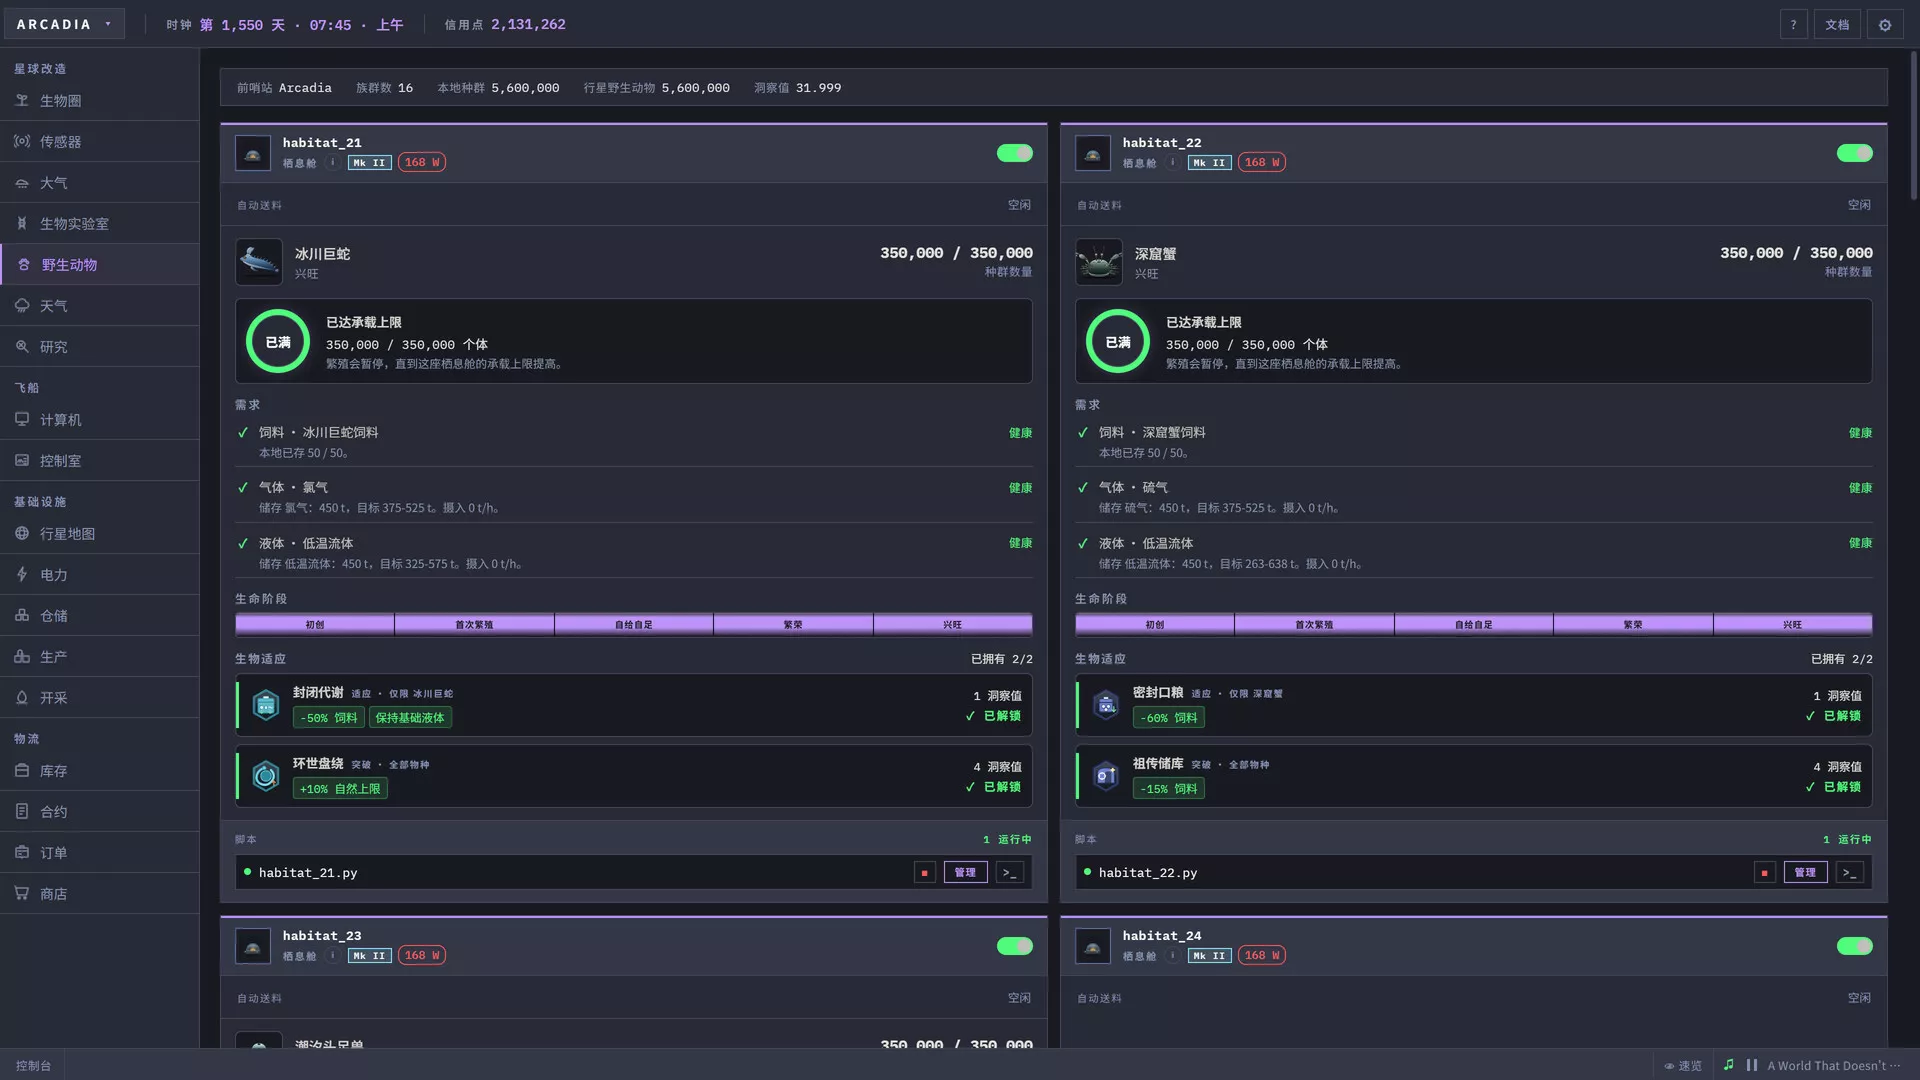Viewport: 1920px width, 1080px height.
Task: Open the settings gear icon
Action: (x=1885, y=25)
